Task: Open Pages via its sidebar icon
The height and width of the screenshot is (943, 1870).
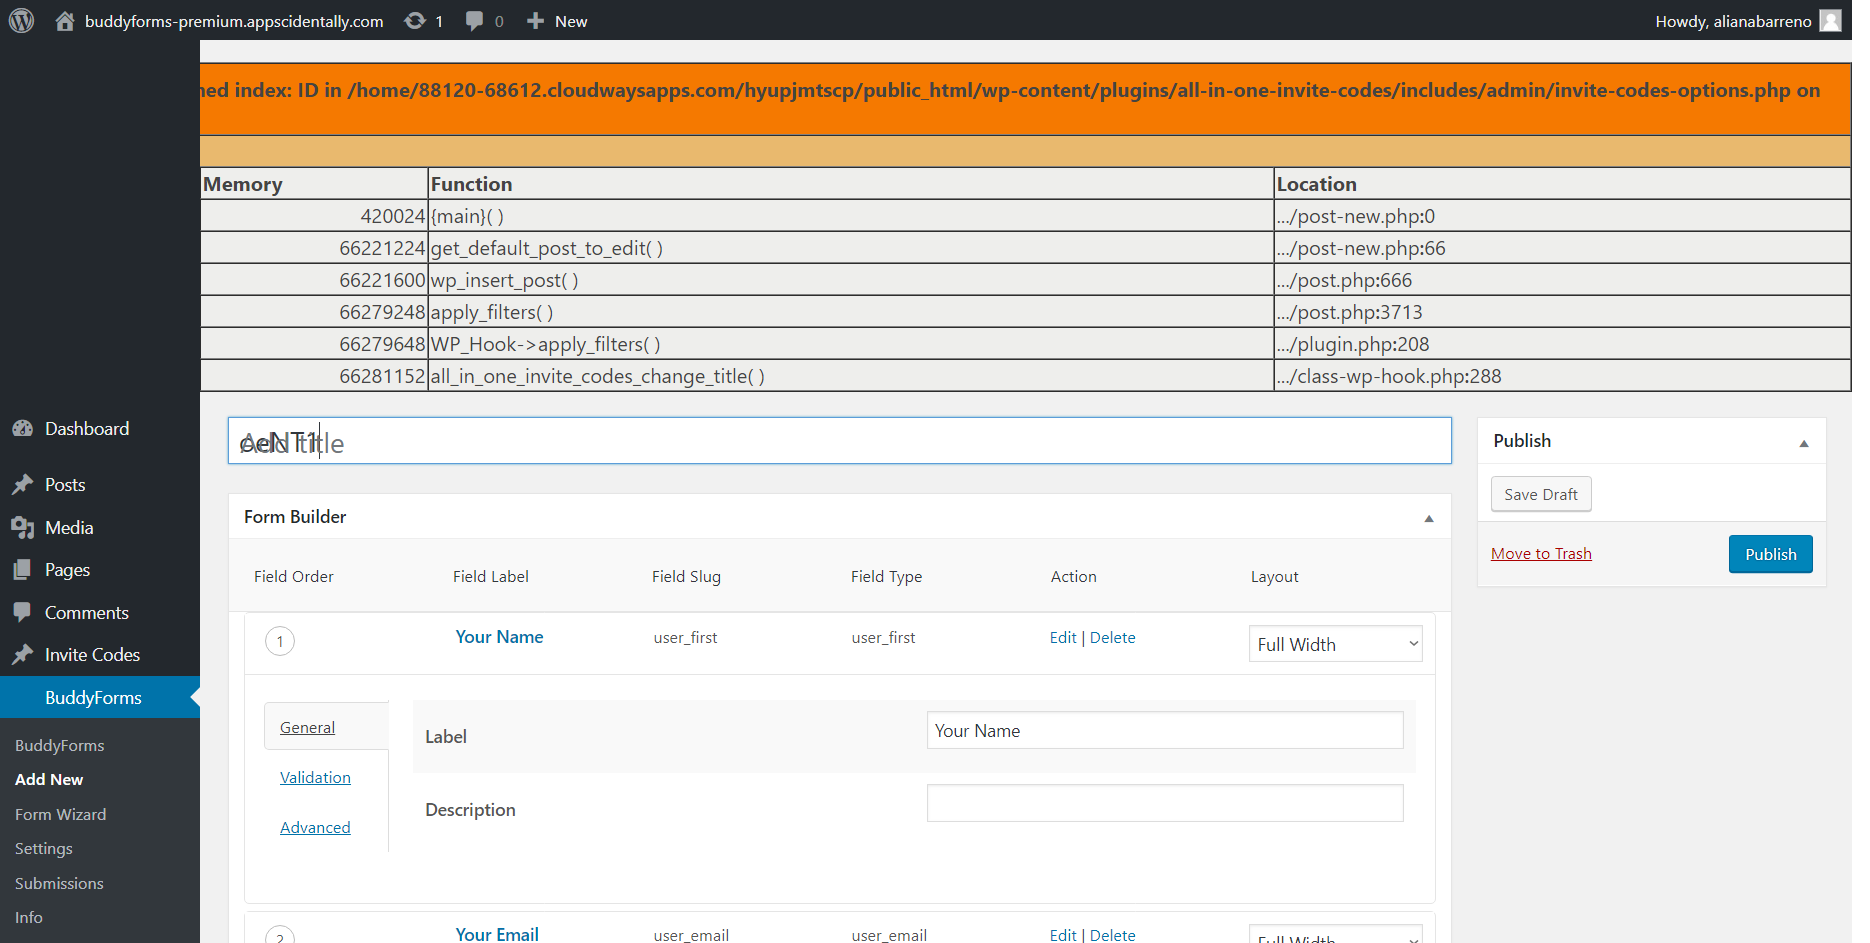Action: tap(23, 569)
